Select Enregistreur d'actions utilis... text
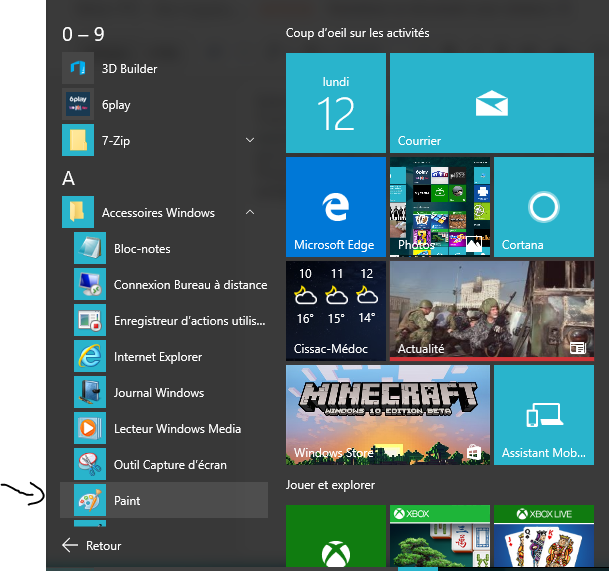This screenshot has width=609, height=571. click(x=190, y=321)
